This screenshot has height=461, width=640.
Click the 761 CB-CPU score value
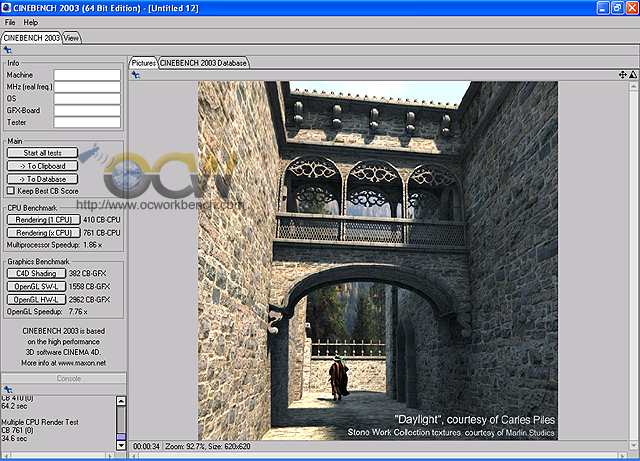coord(102,233)
